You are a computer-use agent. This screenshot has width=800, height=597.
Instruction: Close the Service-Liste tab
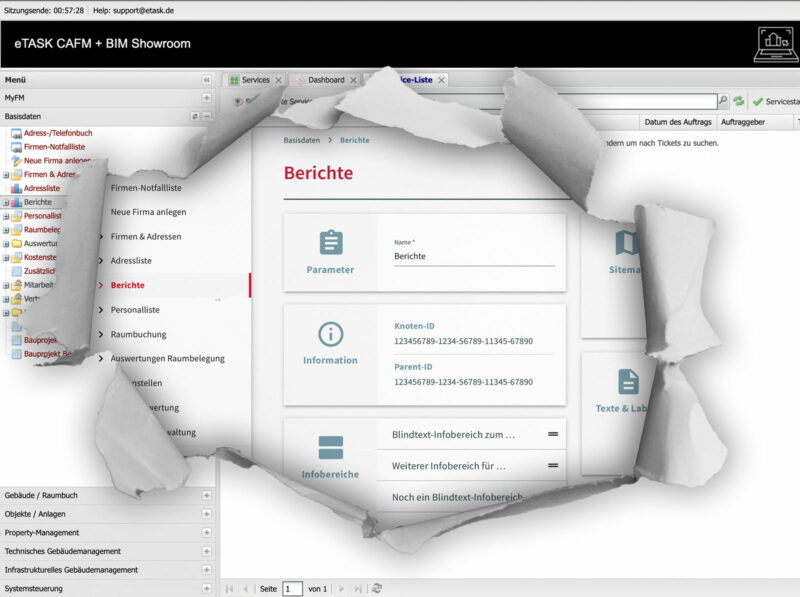click(x=441, y=80)
